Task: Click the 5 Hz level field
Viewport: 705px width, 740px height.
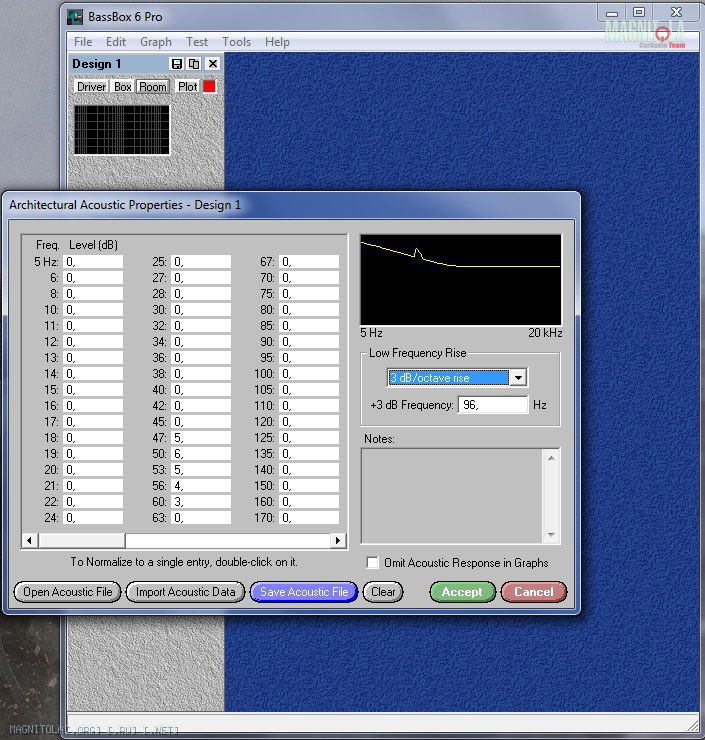Action: (x=93, y=262)
